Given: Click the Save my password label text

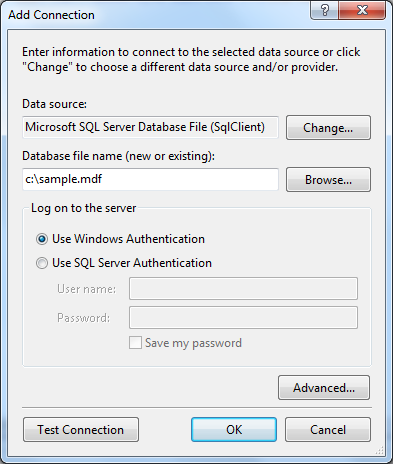Looking at the screenshot, I should [193, 343].
